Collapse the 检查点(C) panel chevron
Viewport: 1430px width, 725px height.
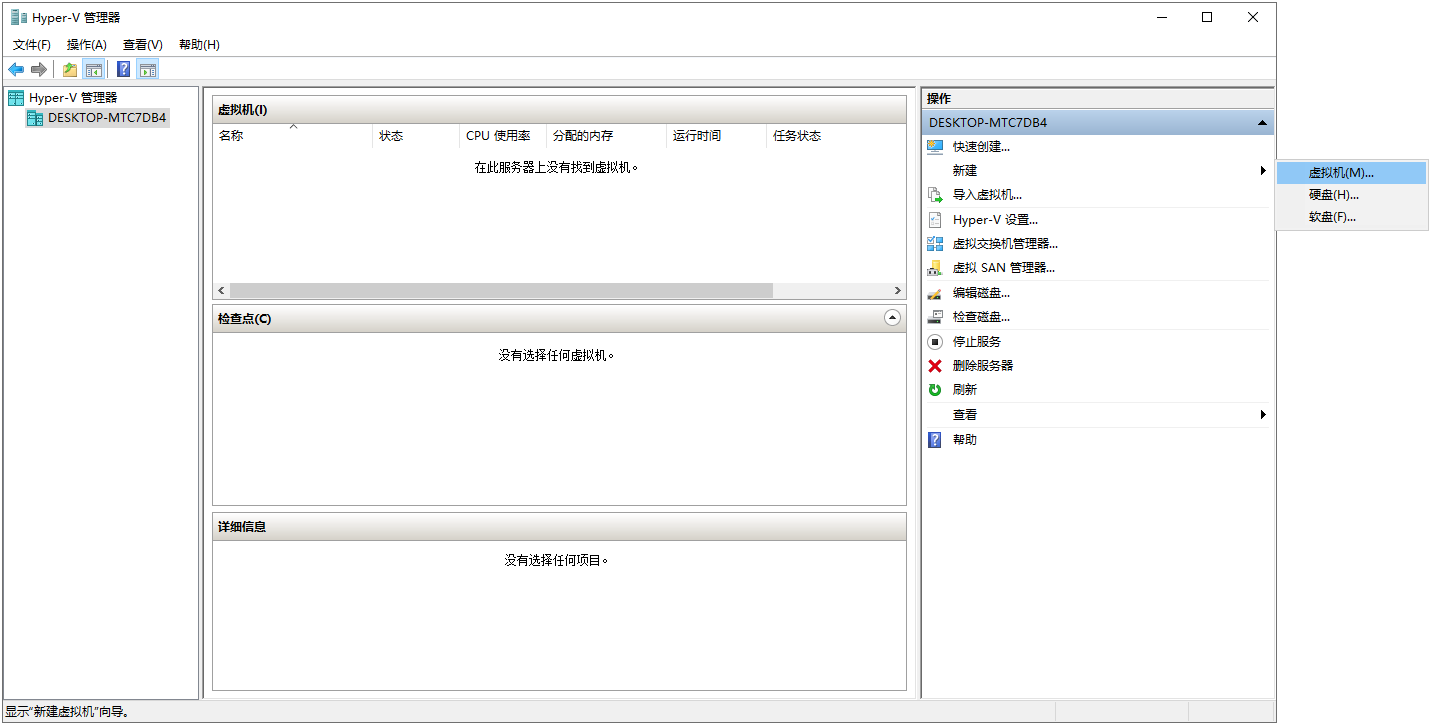point(893,318)
